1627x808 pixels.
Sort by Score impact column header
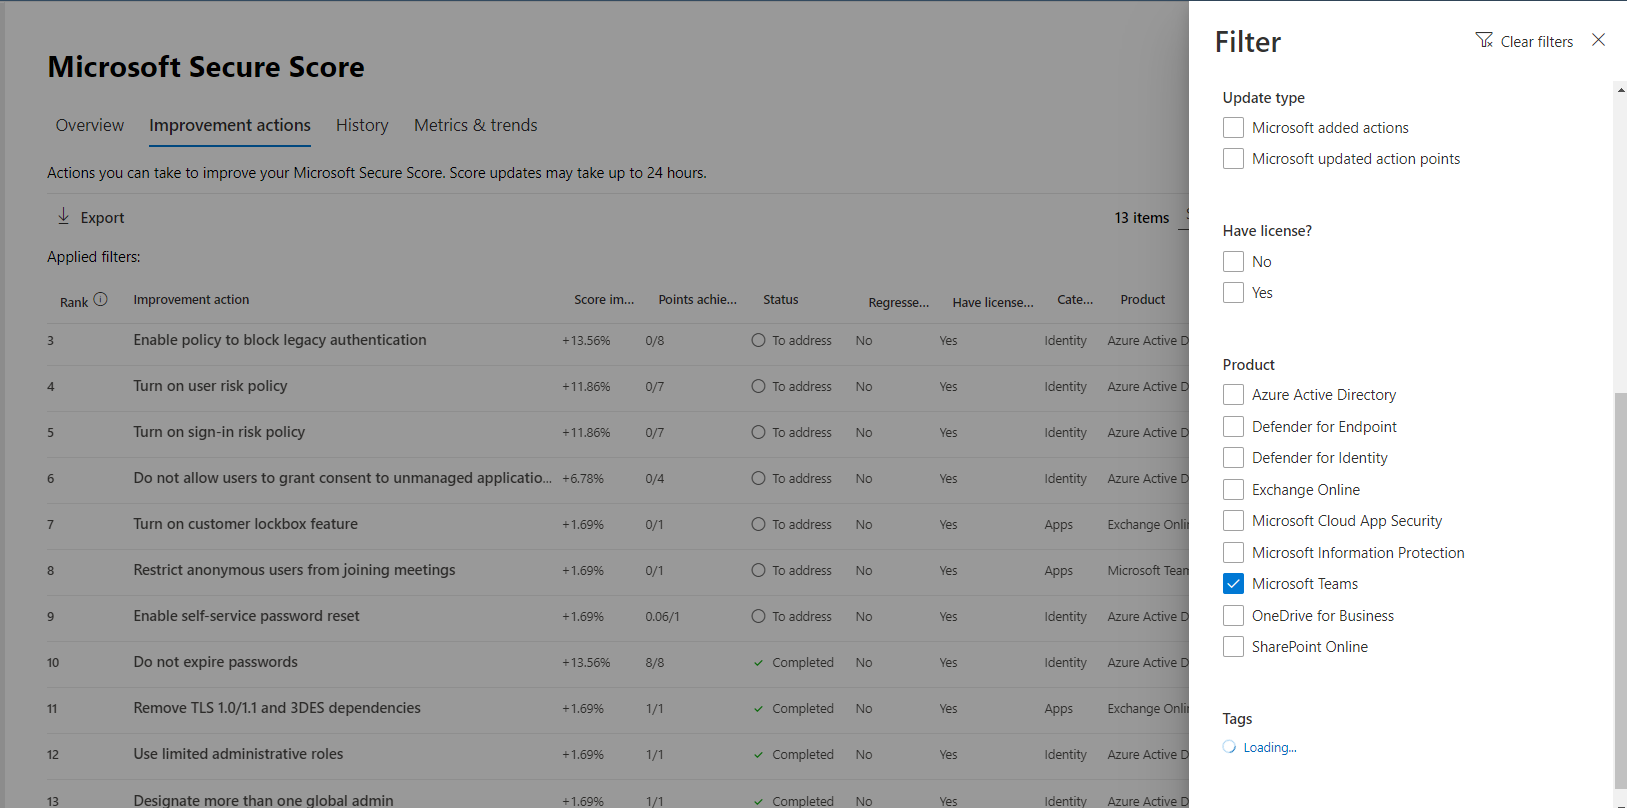[x=604, y=300]
